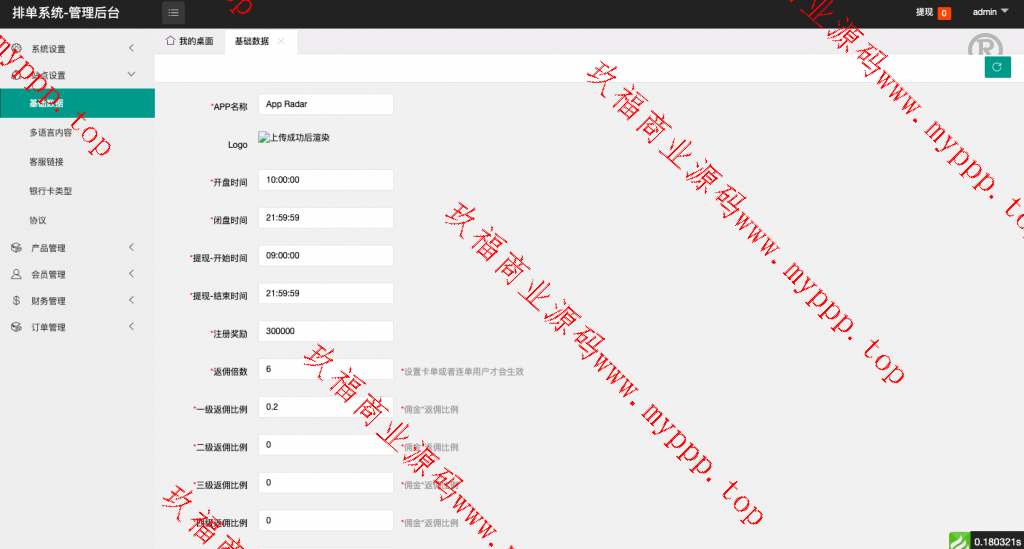The width and height of the screenshot is (1024, 549).
Task: Click the 会员管理 person icon
Action: click(16, 274)
